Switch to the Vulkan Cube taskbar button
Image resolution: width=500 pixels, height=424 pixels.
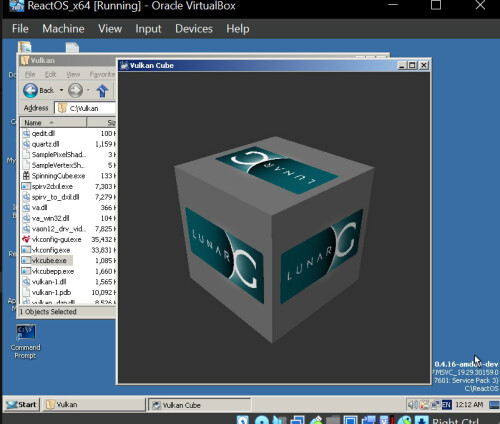(199, 405)
